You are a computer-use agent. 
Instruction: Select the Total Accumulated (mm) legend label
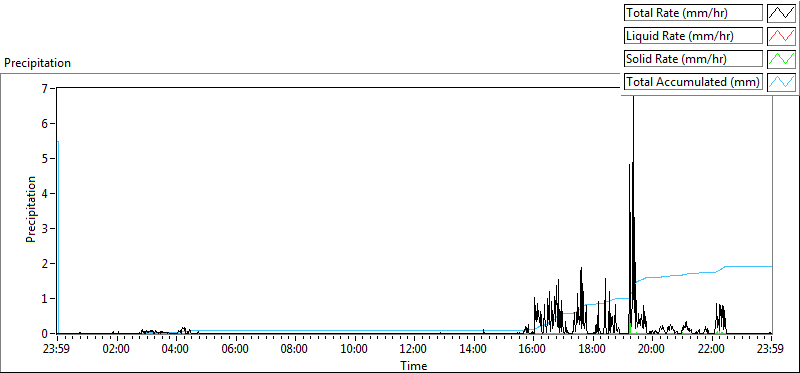693,82
